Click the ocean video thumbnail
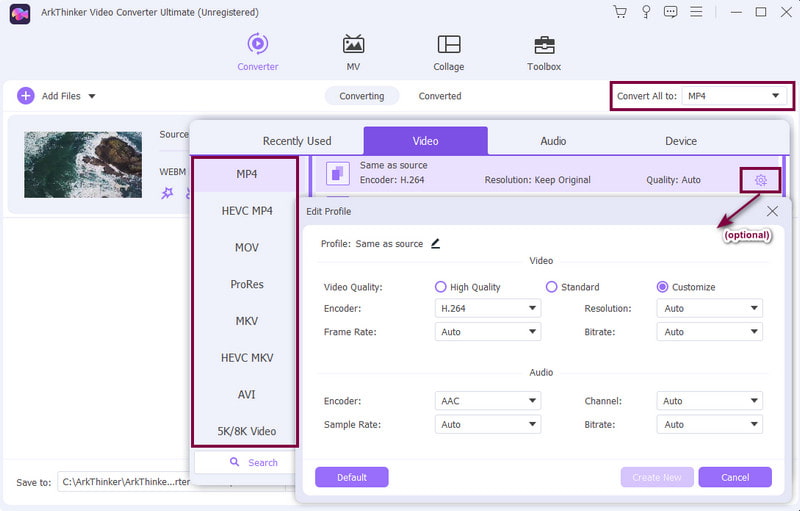Viewport: 800px width, 511px height. coord(83,164)
